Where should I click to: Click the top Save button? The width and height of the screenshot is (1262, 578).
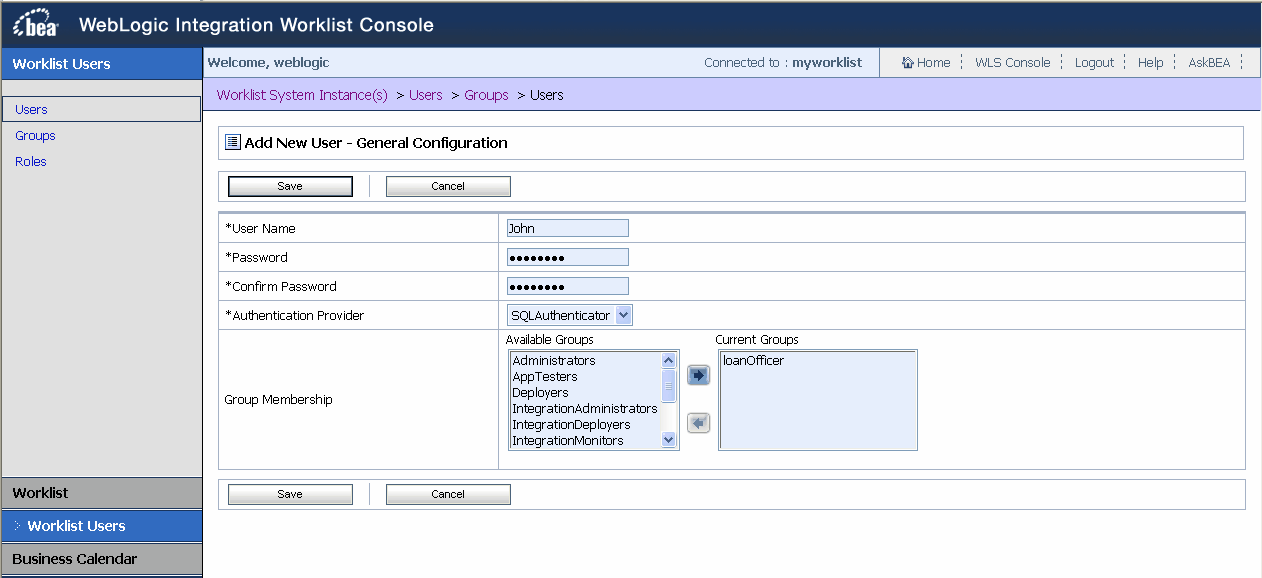click(290, 186)
